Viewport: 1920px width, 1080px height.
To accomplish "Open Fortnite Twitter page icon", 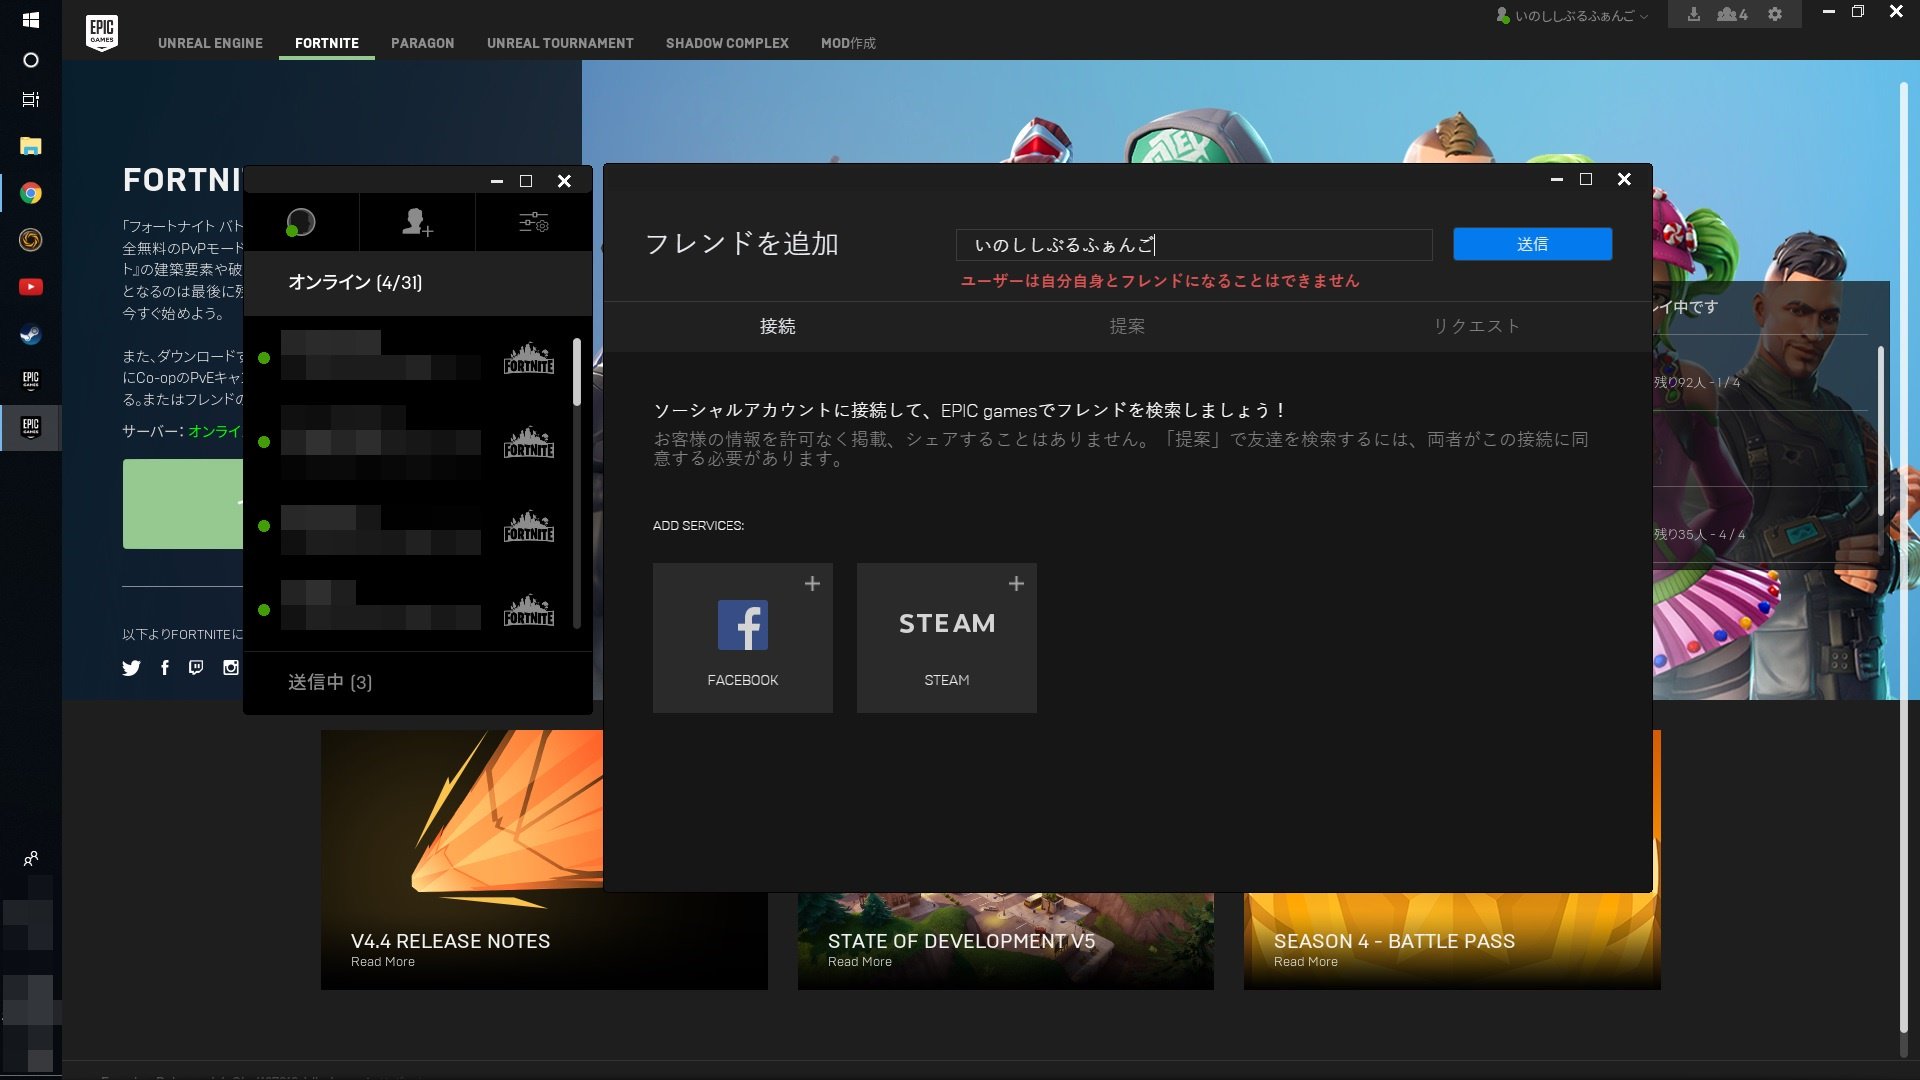I will click(131, 668).
